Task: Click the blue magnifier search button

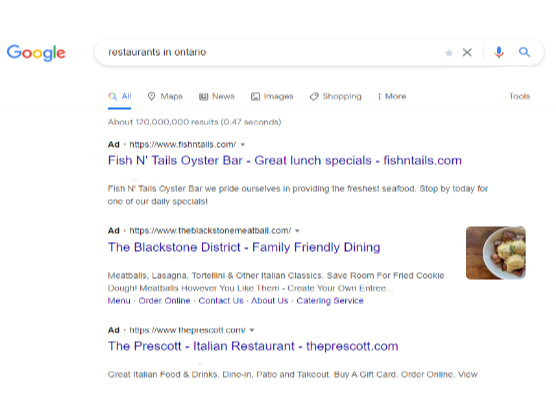Action: (524, 52)
